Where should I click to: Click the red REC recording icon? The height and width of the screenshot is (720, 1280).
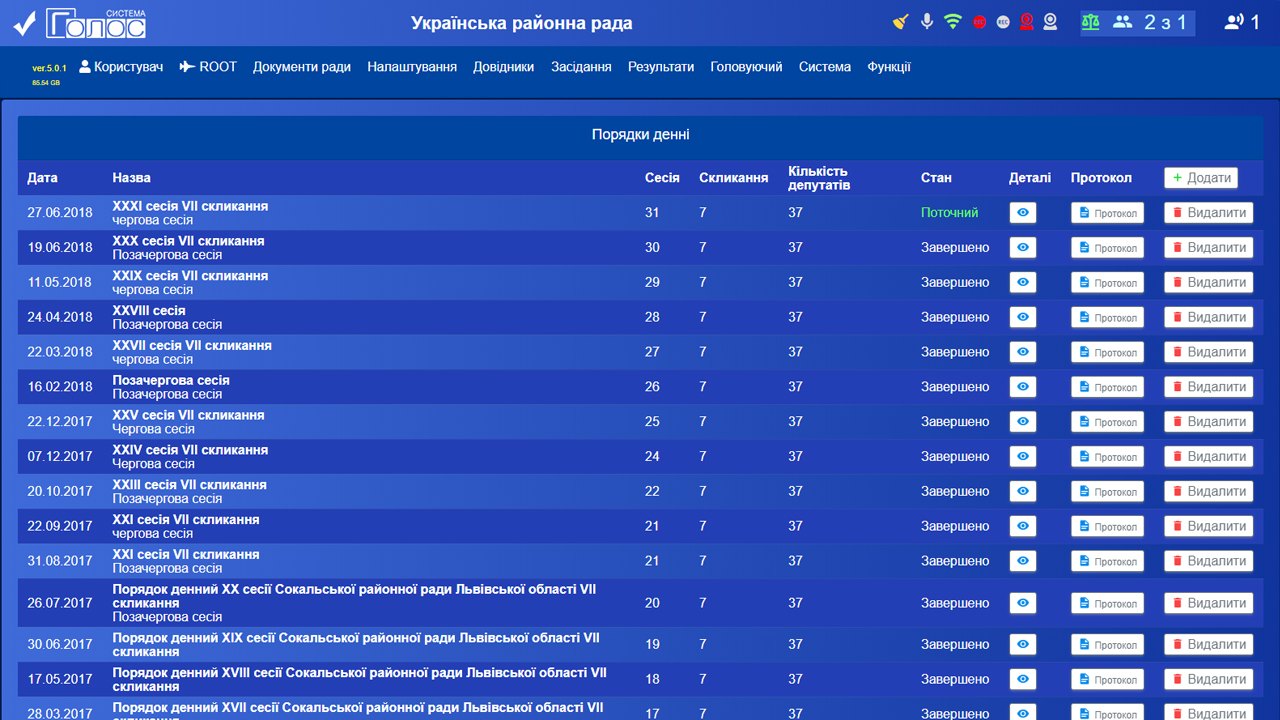click(980, 22)
